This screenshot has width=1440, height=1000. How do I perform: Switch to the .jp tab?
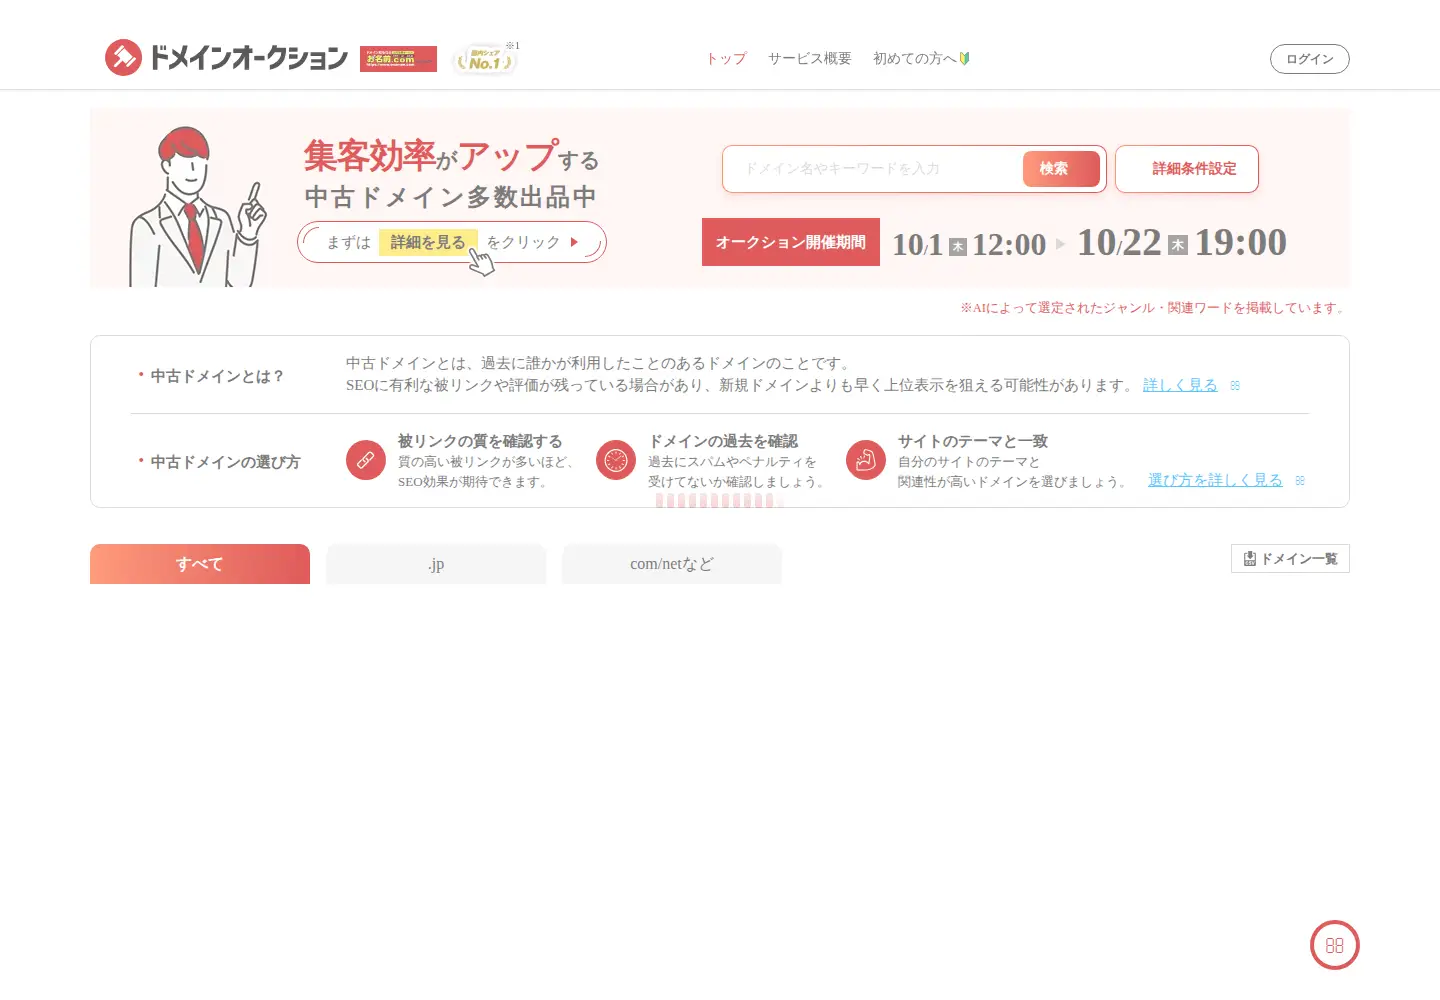tap(436, 564)
